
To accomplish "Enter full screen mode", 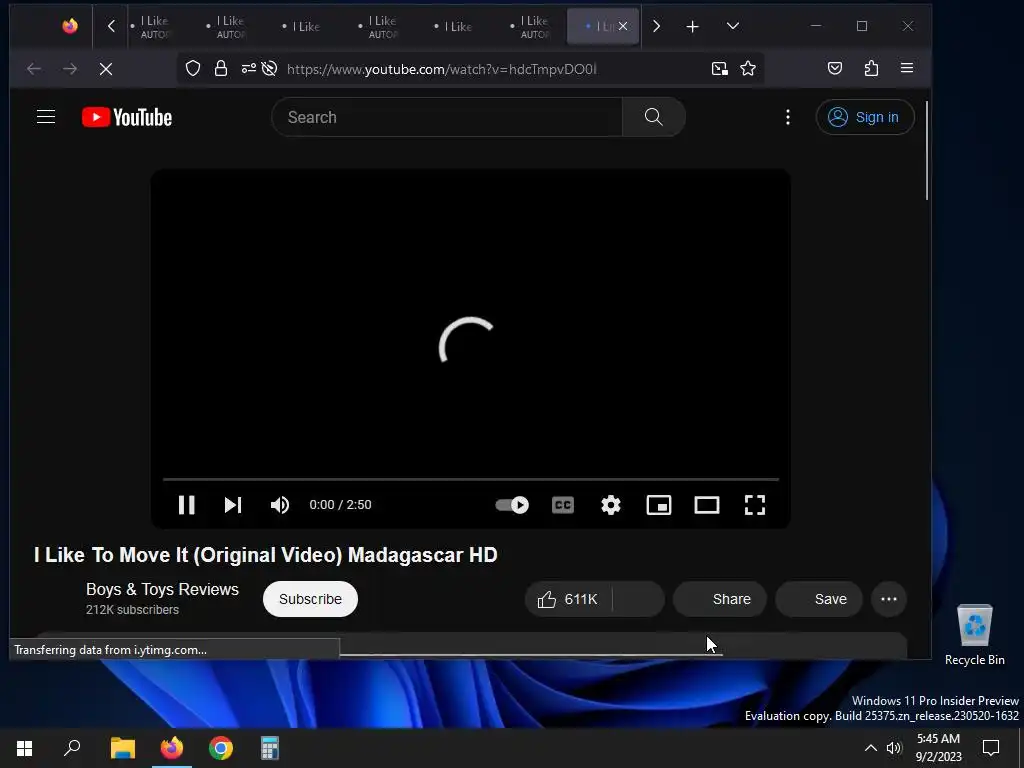I will pyautogui.click(x=755, y=505).
